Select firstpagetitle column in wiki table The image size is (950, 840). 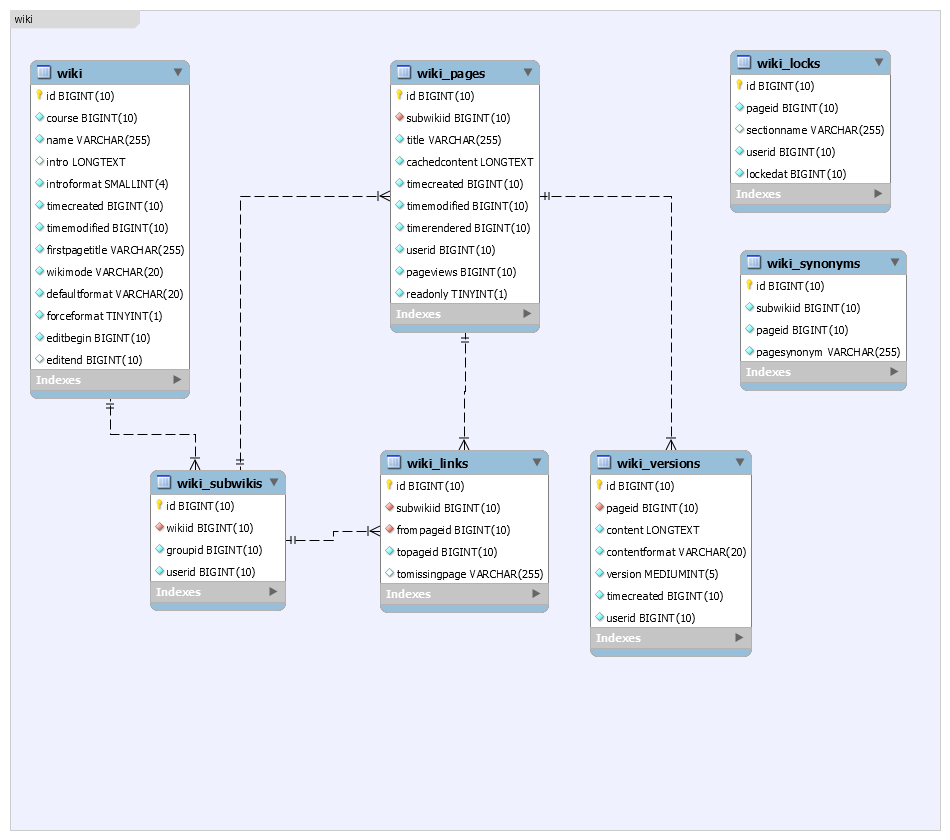pos(115,250)
